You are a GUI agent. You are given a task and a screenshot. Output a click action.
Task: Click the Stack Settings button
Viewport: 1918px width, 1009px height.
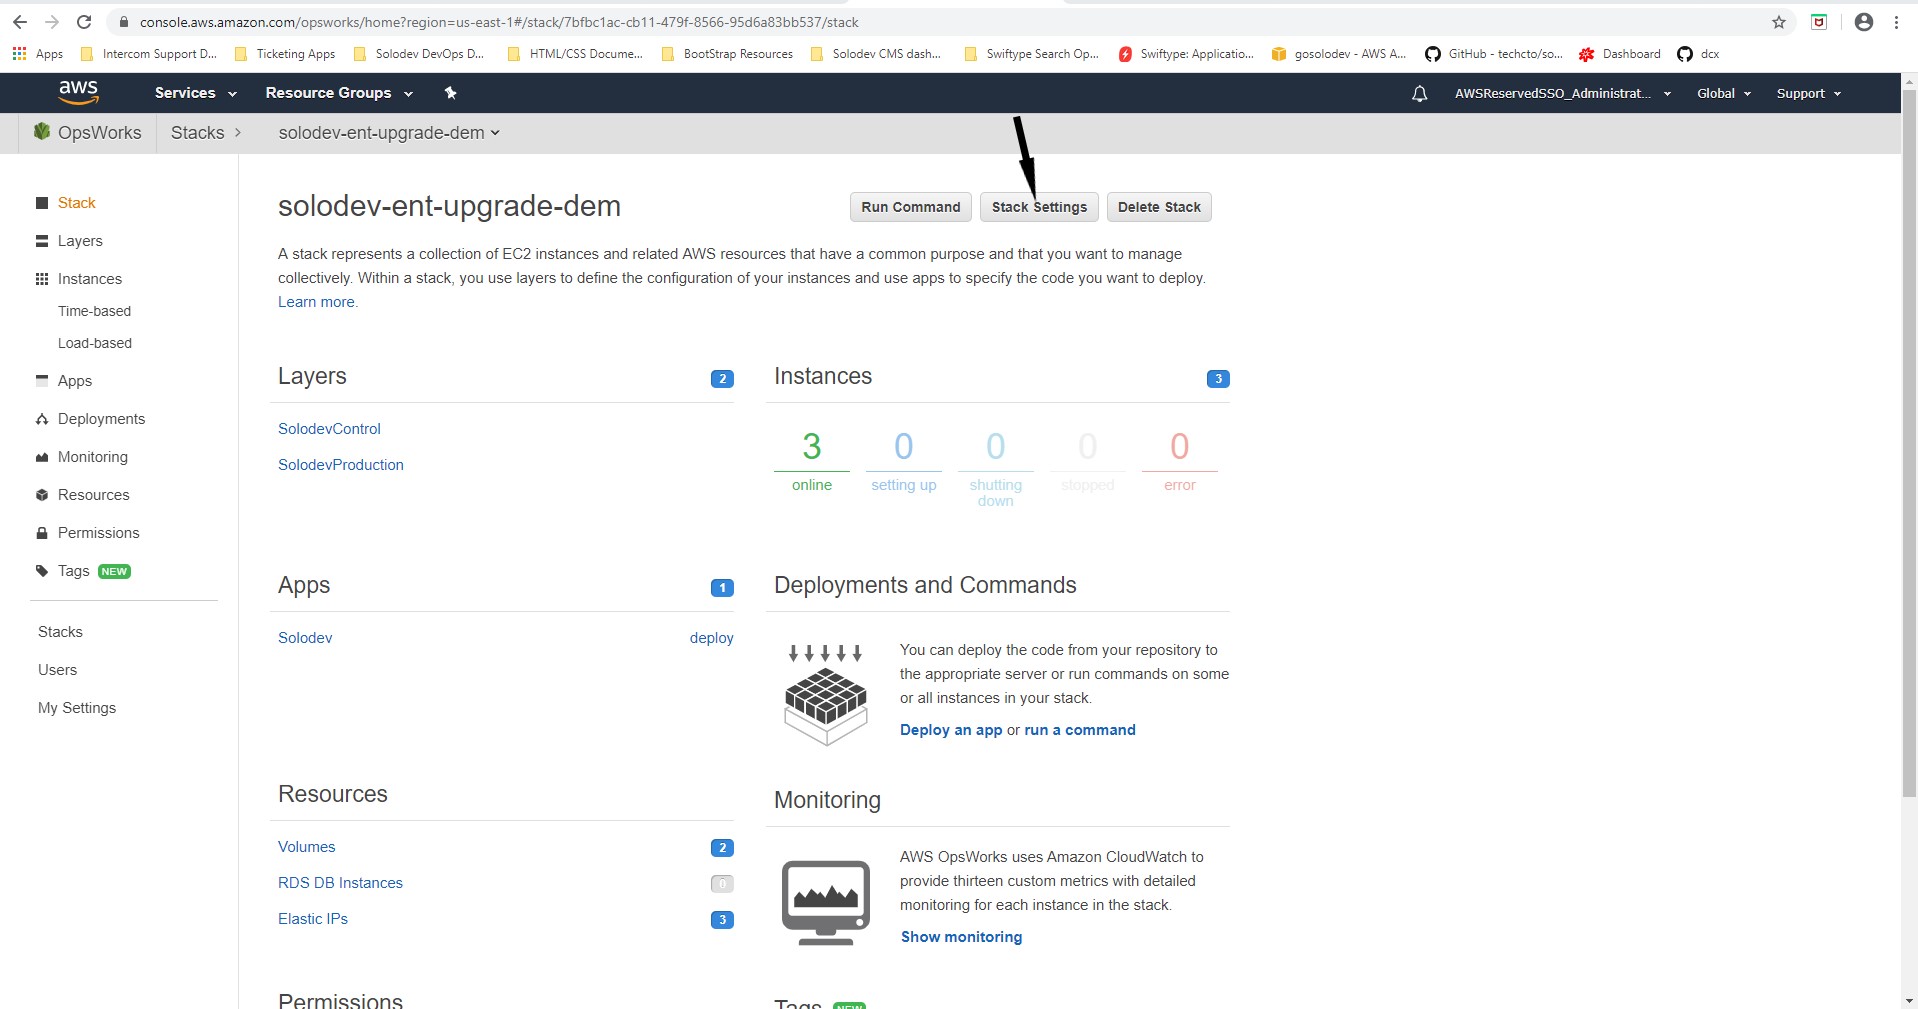click(x=1039, y=207)
